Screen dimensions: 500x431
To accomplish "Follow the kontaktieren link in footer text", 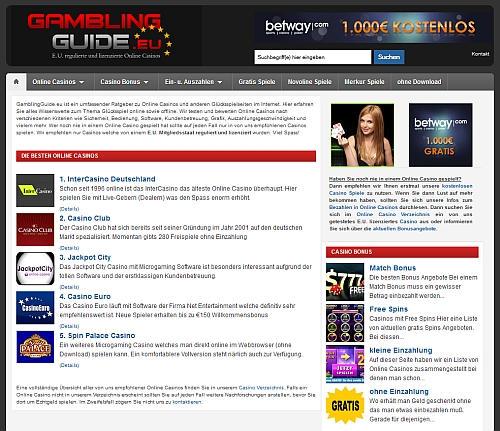I will pyautogui.click(x=187, y=402).
